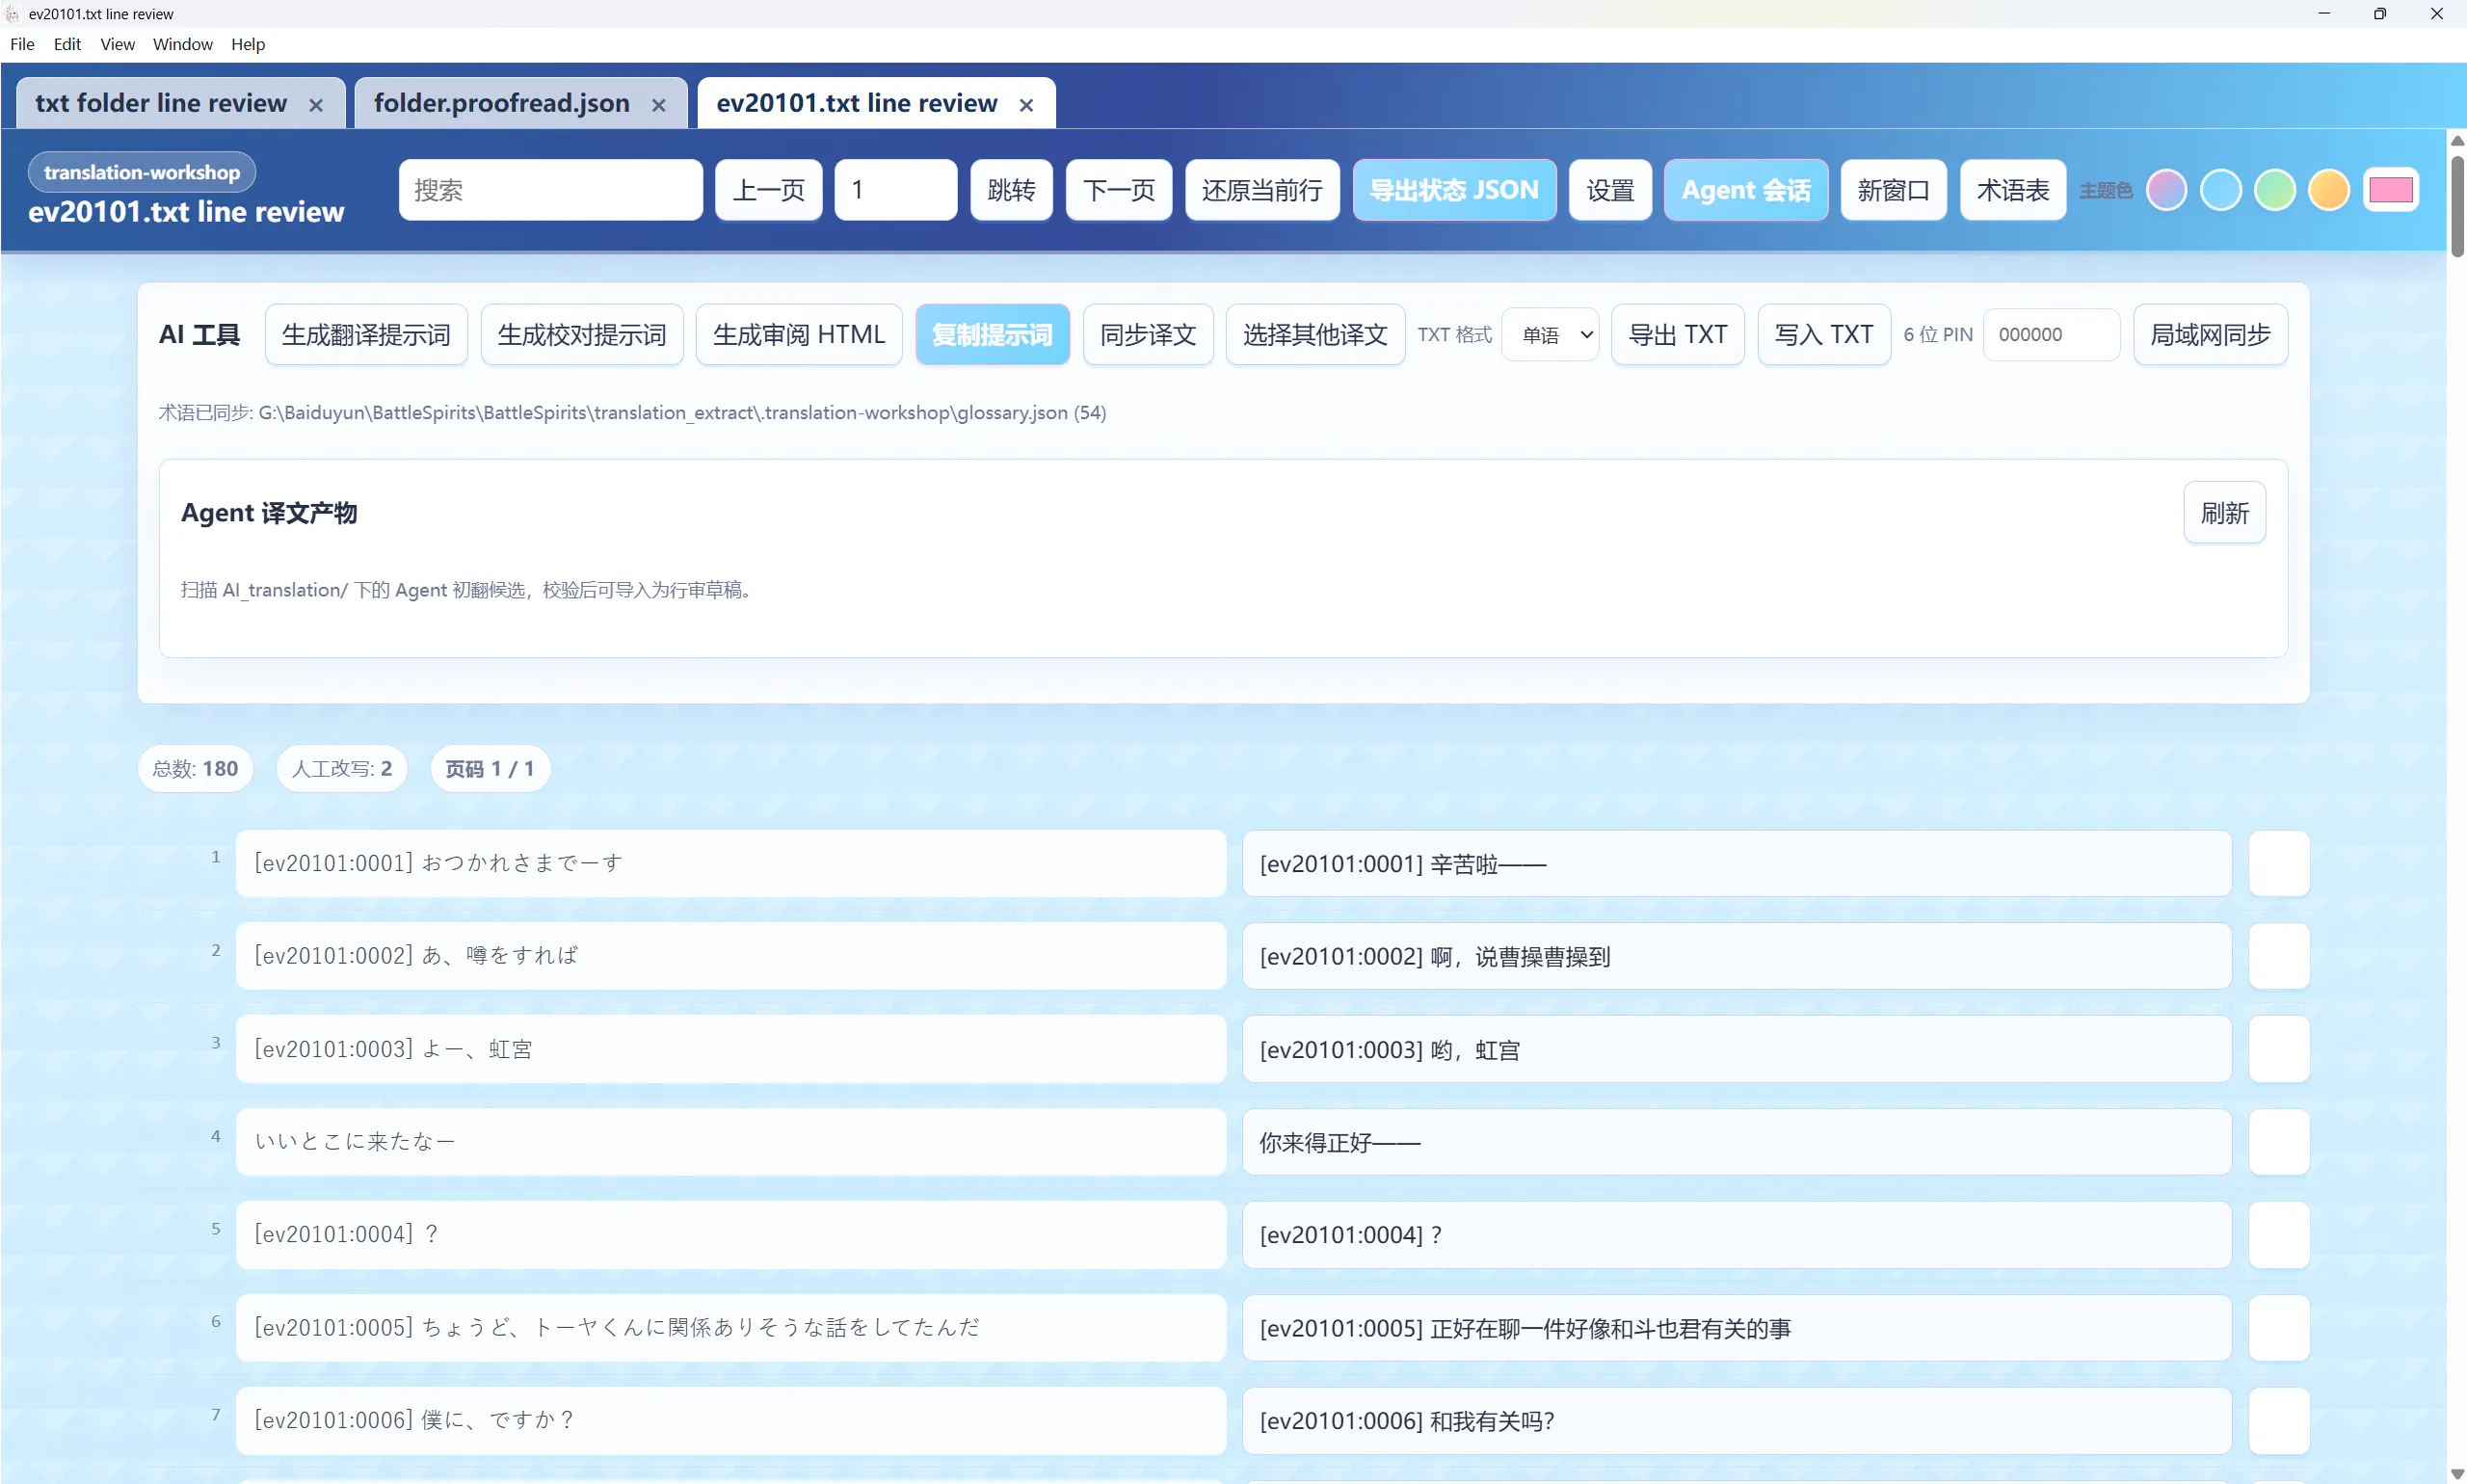Click 同步译文 sync translation button
The width and height of the screenshot is (2467, 1484).
pos(1148,335)
